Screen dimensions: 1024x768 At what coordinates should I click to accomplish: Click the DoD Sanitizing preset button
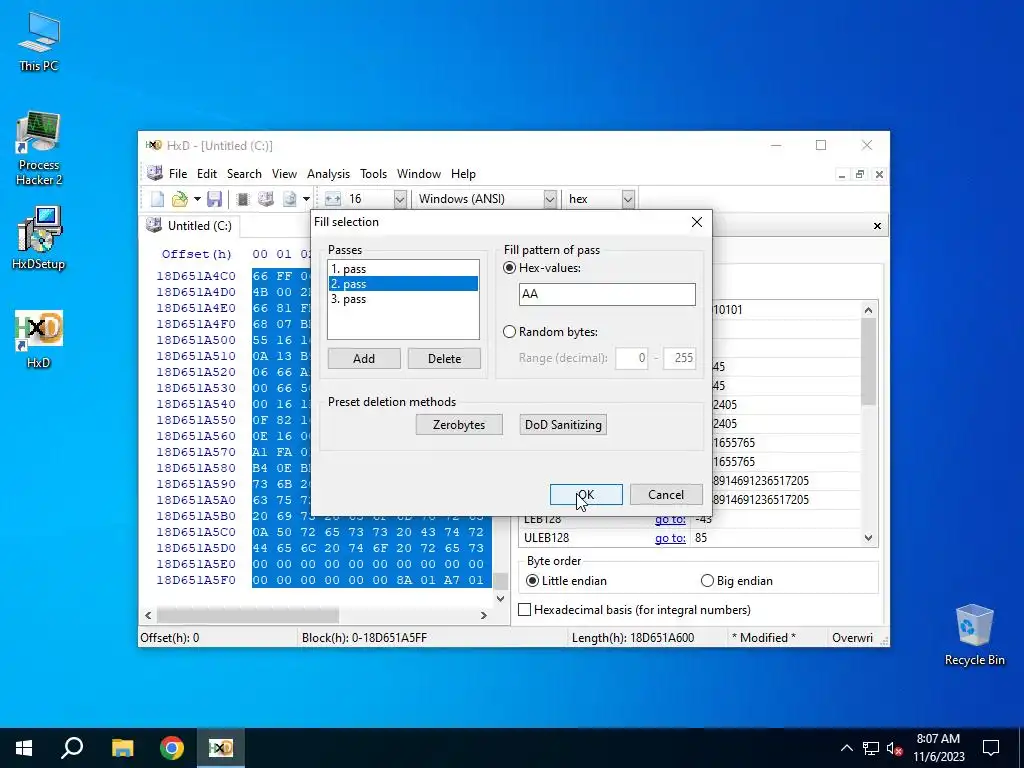[563, 424]
